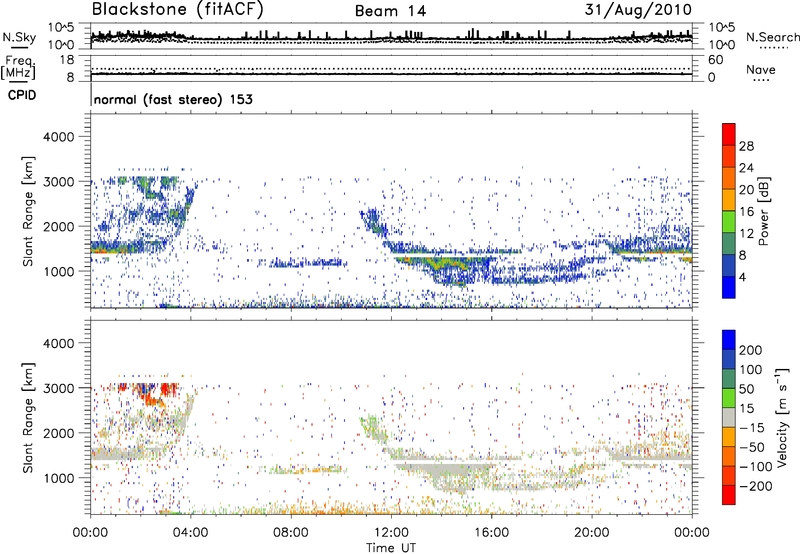Image resolution: width=800 pixels, height=554 pixels.
Task: Click the '60' tick on the Nave axis
Action: pyautogui.click(x=715, y=60)
